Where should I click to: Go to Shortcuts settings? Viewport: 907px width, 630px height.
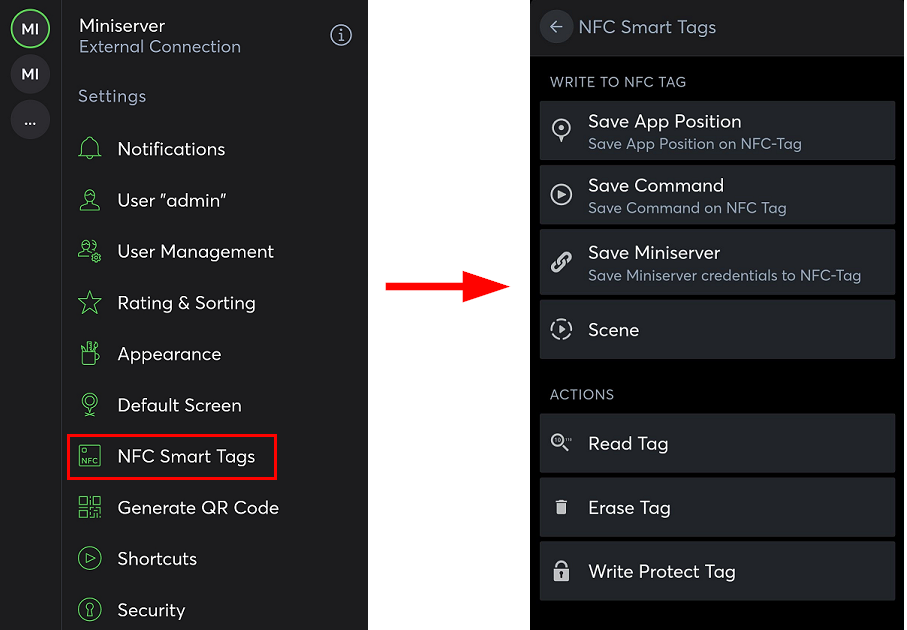[x=157, y=559]
